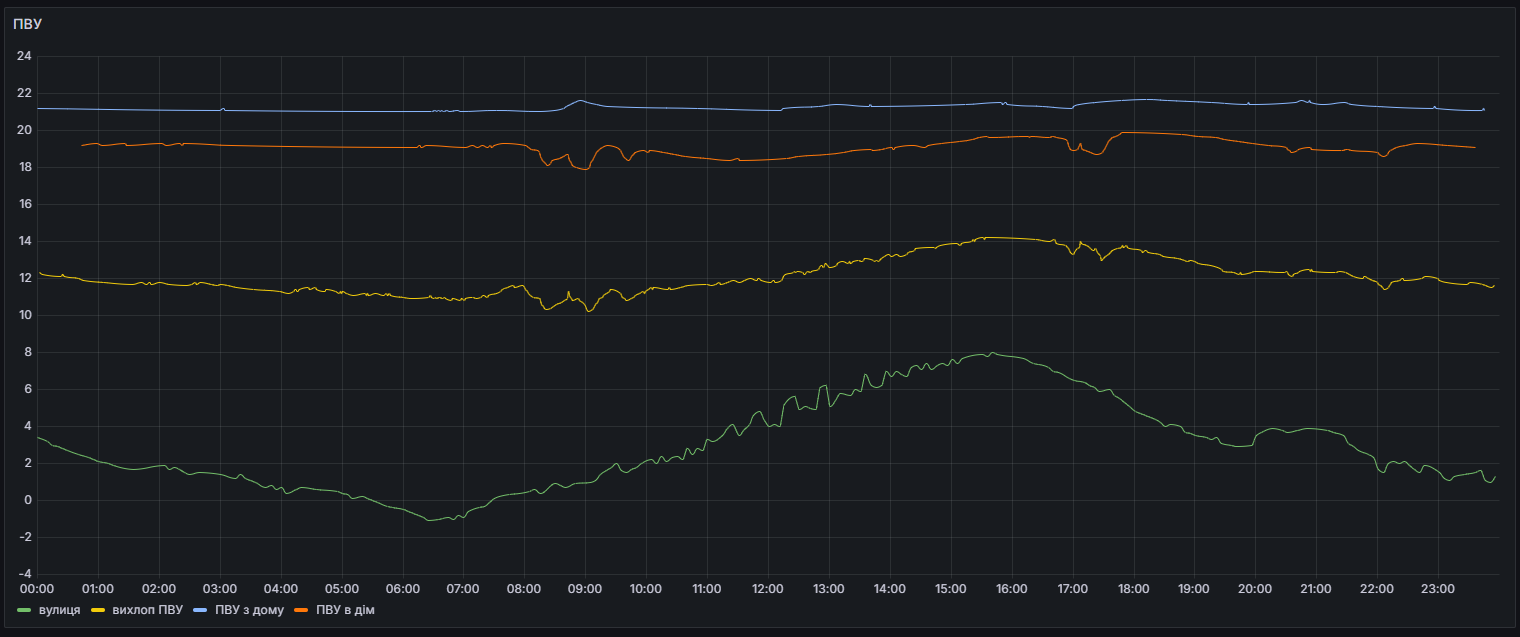Click the 20 value axis label
The height and width of the screenshot is (637, 1520).
(25, 130)
